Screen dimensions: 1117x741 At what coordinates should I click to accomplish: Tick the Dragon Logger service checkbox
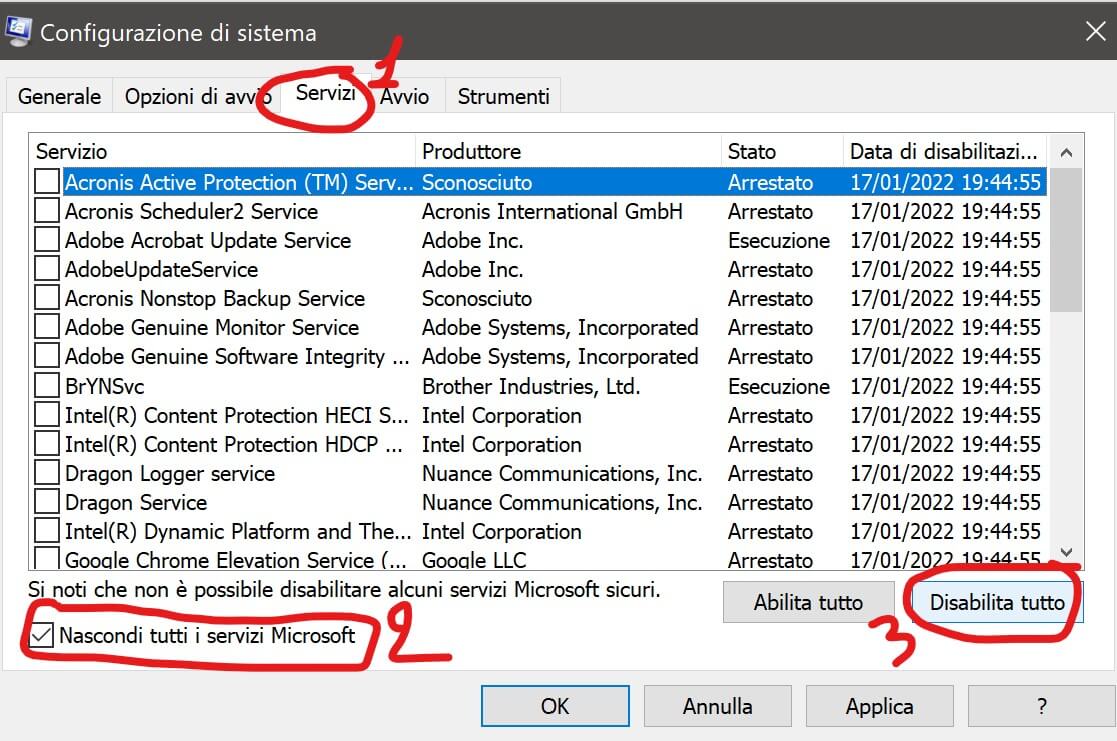click(x=47, y=473)
